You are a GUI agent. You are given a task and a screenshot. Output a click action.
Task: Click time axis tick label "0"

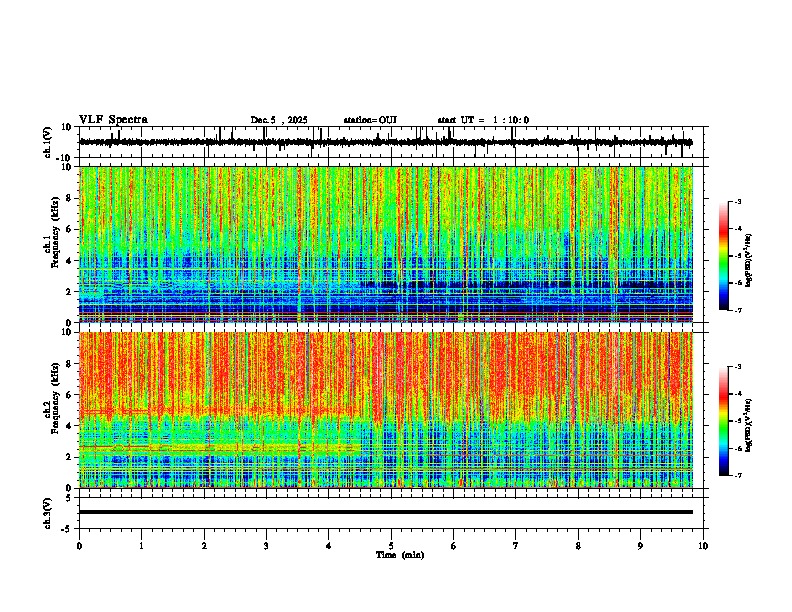point(79,546)
